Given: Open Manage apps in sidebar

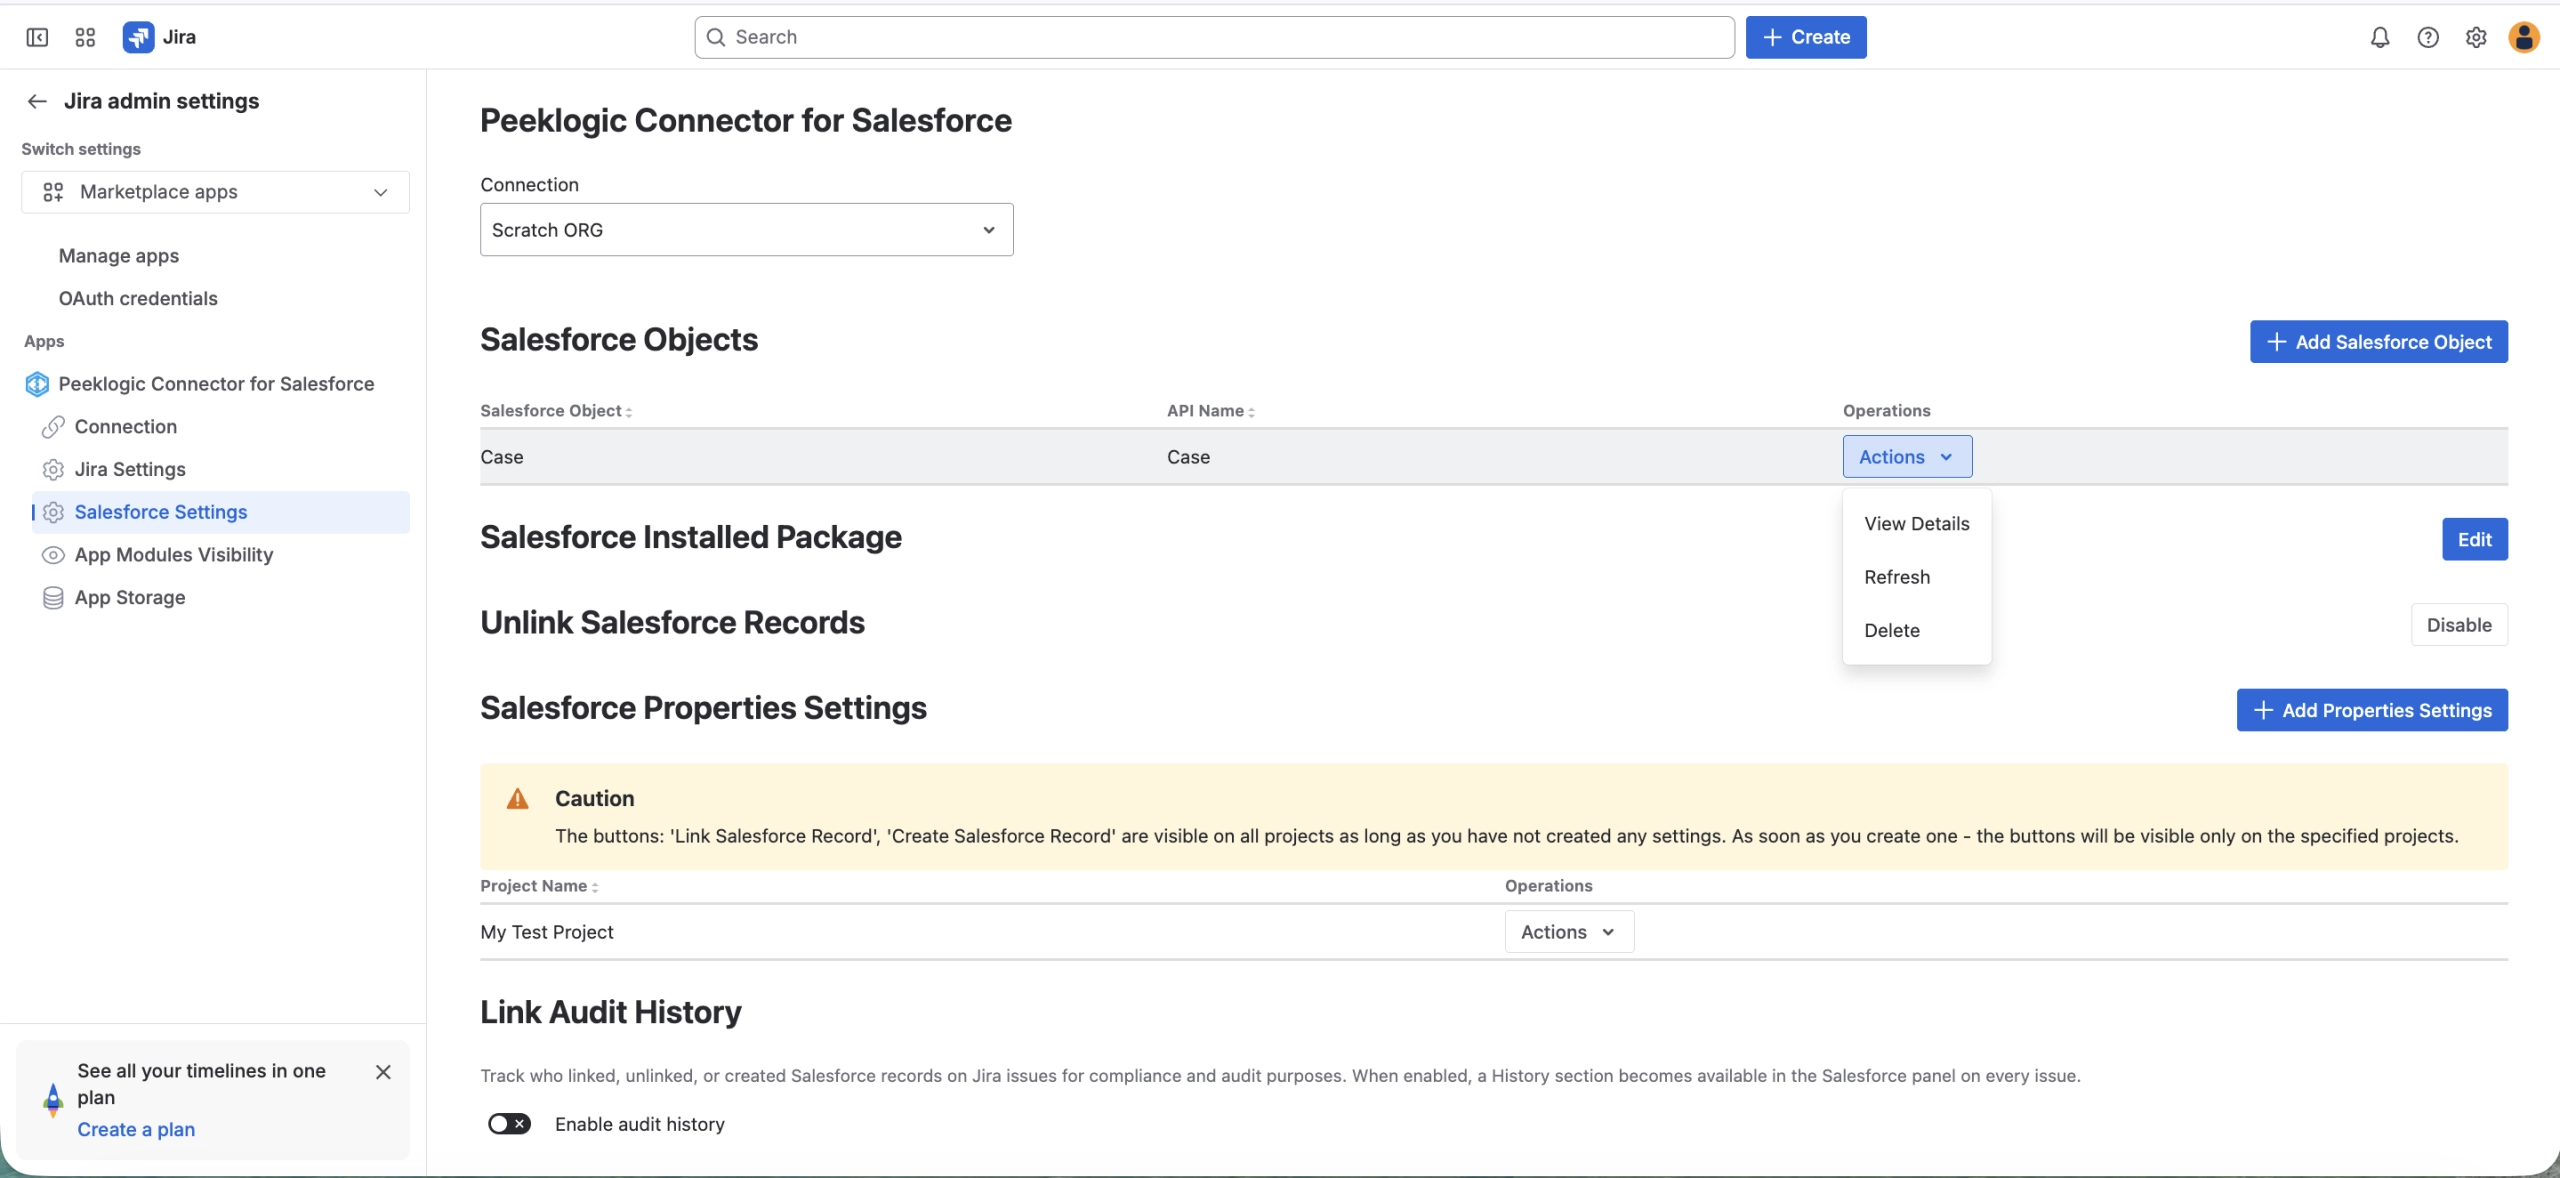Looking at the screenshot, I should click(x=118, y=256).
